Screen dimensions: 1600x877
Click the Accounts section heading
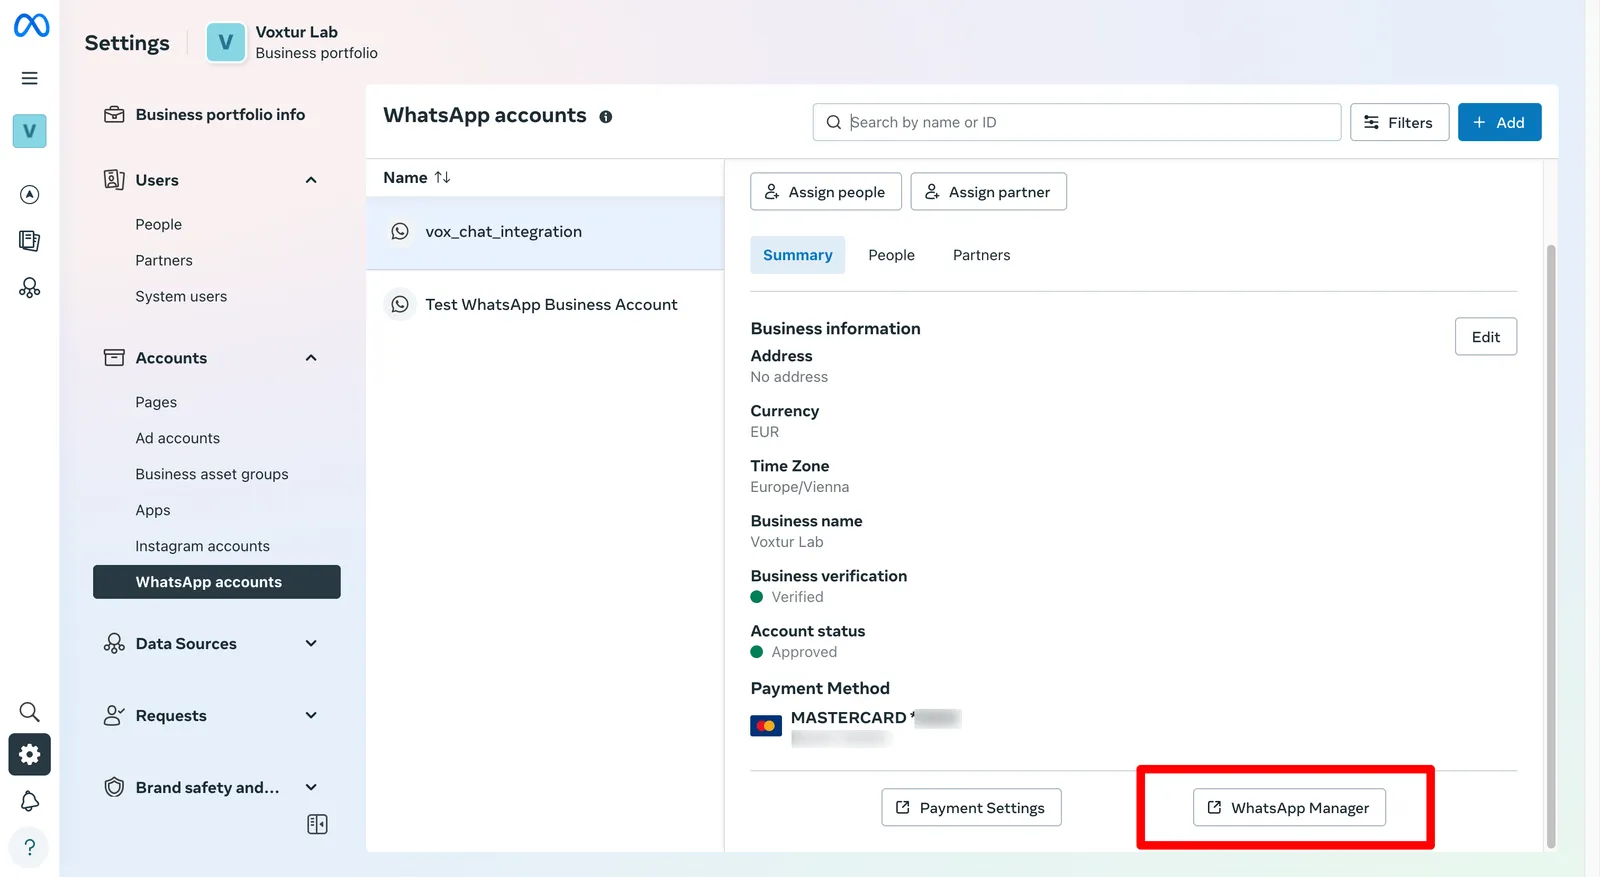click(171, 358)
